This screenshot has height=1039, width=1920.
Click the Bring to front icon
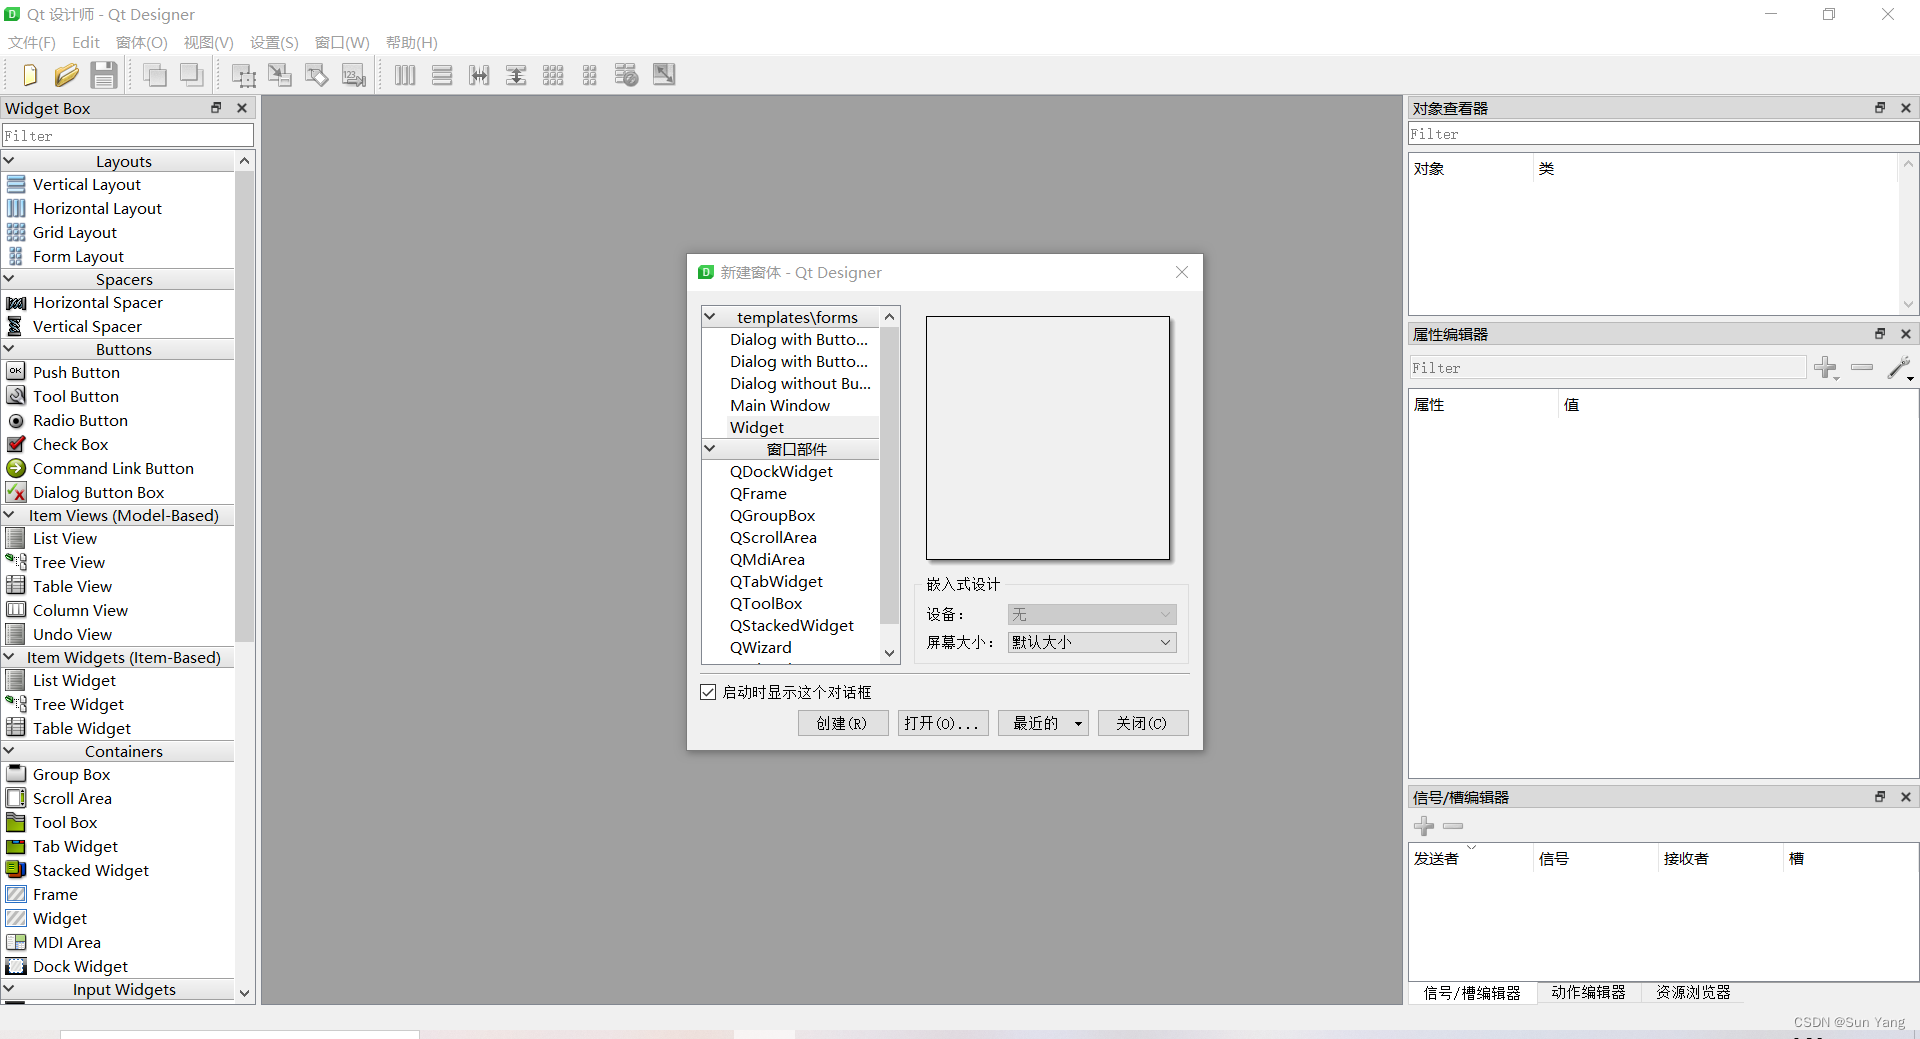(154, 75)
